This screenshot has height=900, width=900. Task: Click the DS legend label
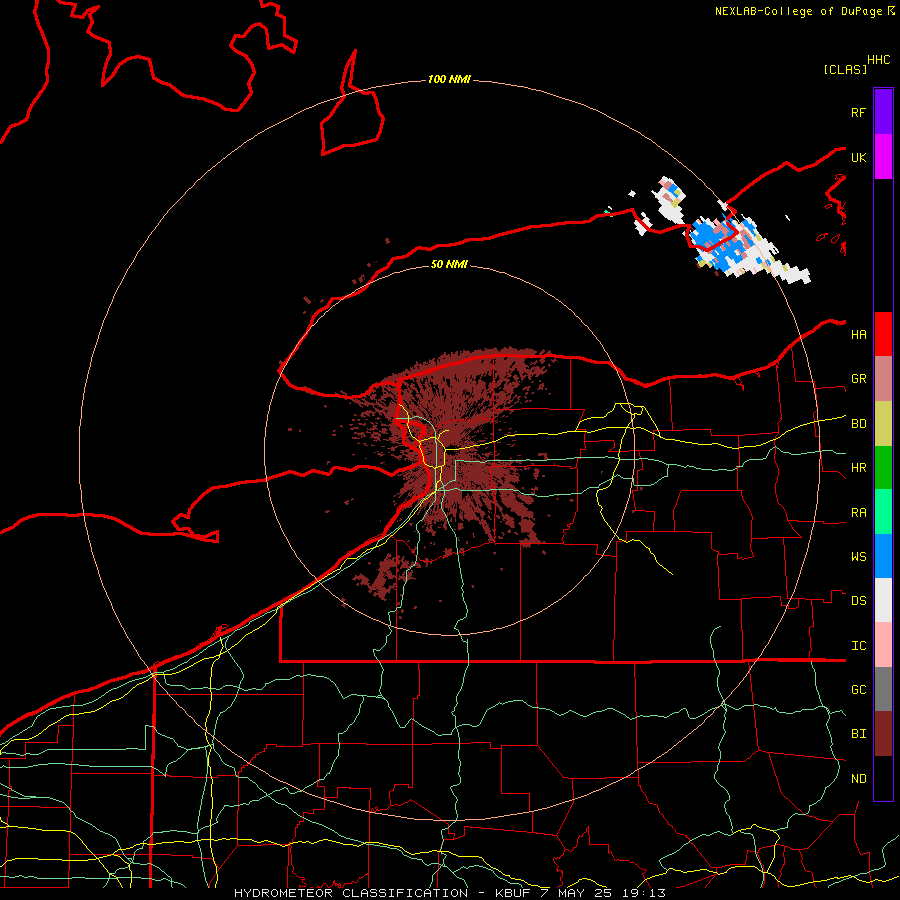[x=858, y=601]
